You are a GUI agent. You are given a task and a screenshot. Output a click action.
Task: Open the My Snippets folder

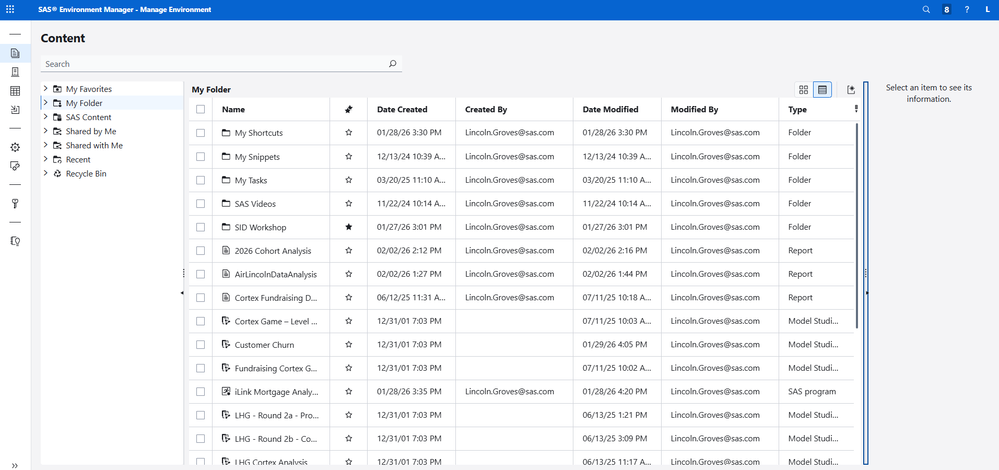point(257,157)
